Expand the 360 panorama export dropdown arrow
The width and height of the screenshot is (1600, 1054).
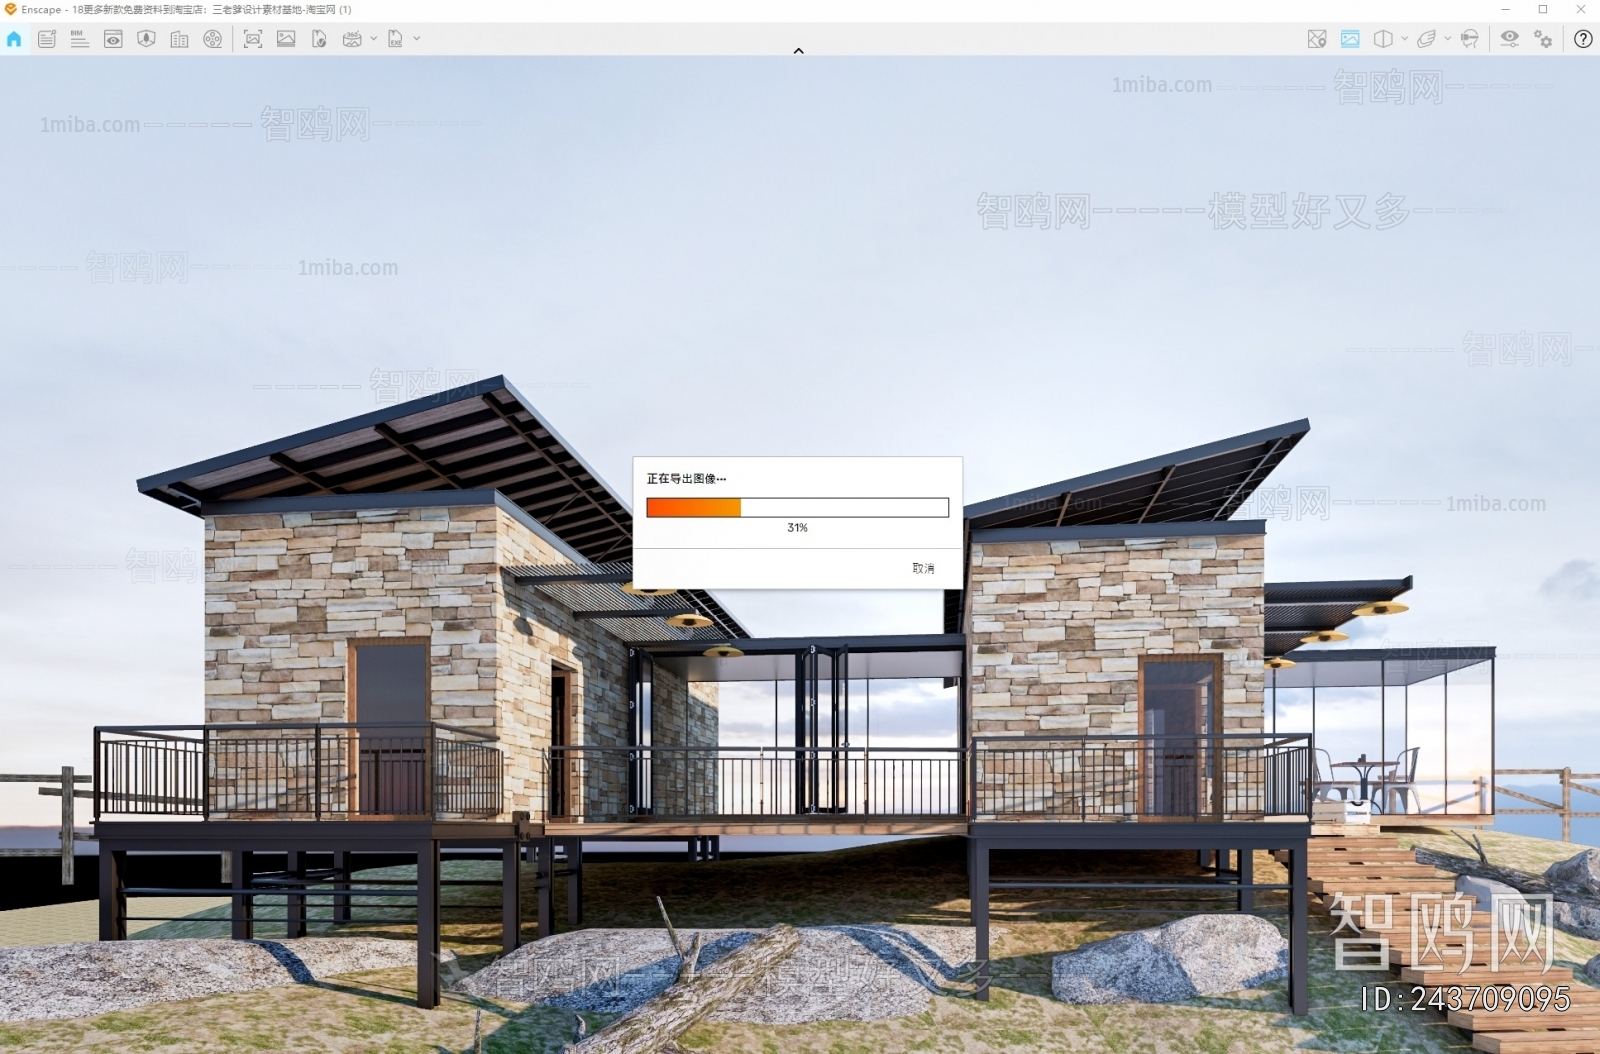coord(374,39)
